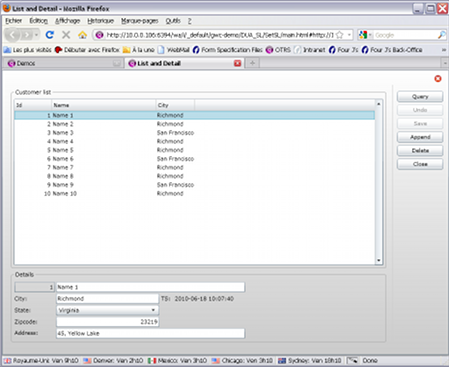Open À la une feed bookmark
The image size is (449, 367).
click(139, 50)
